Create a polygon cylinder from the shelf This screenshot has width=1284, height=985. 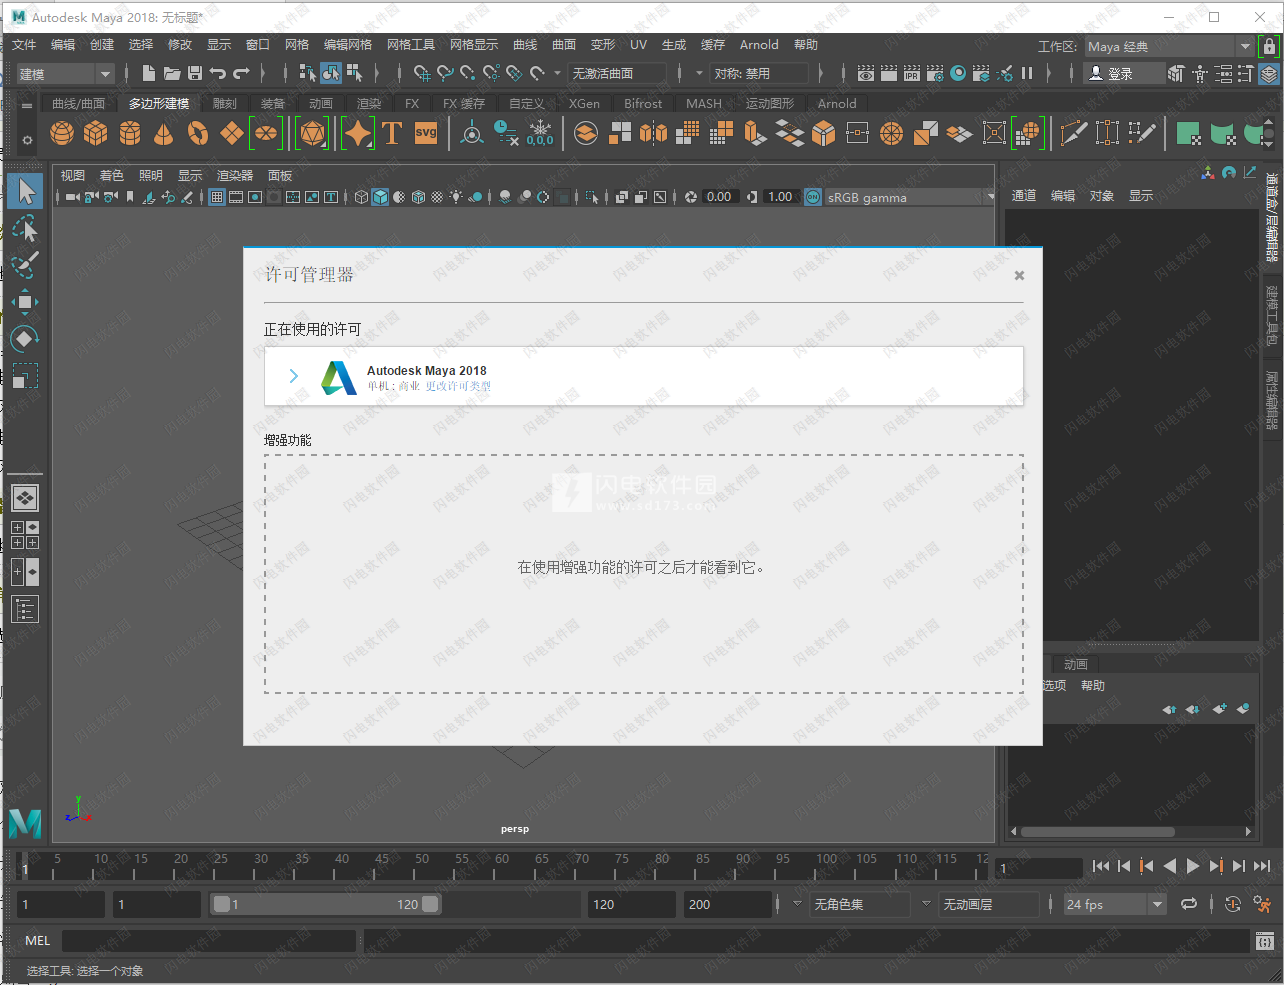[130, 133]
